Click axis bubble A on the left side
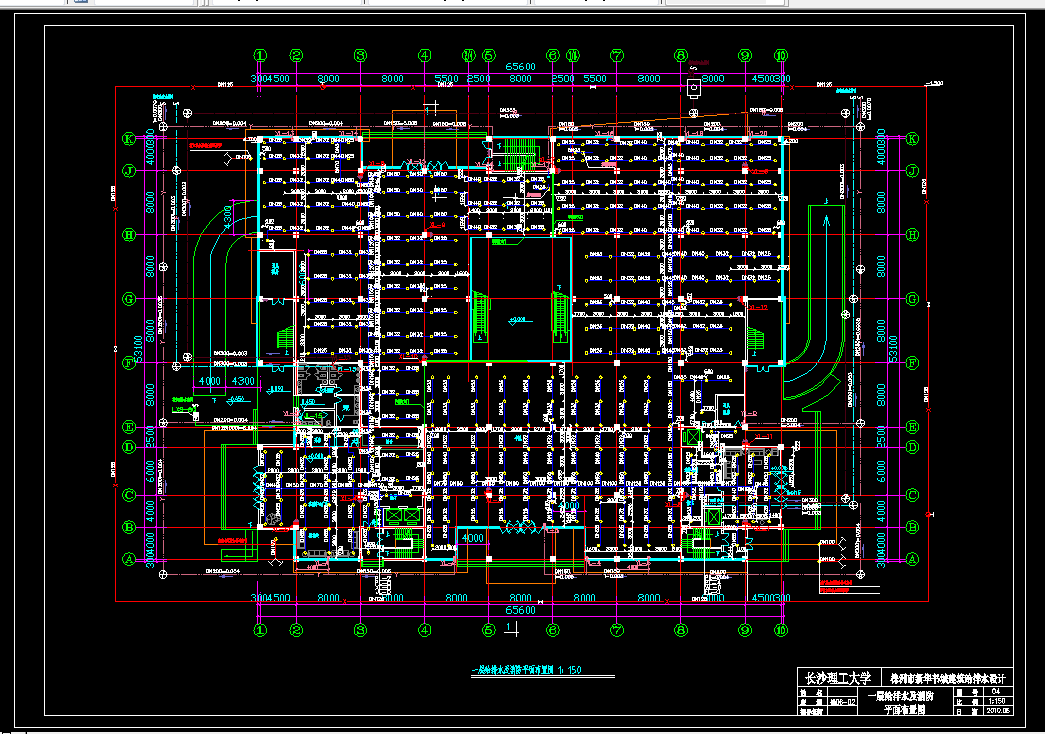Image resolution: width=1045 pixels, height=734 pixels. [x=129, y=559]
